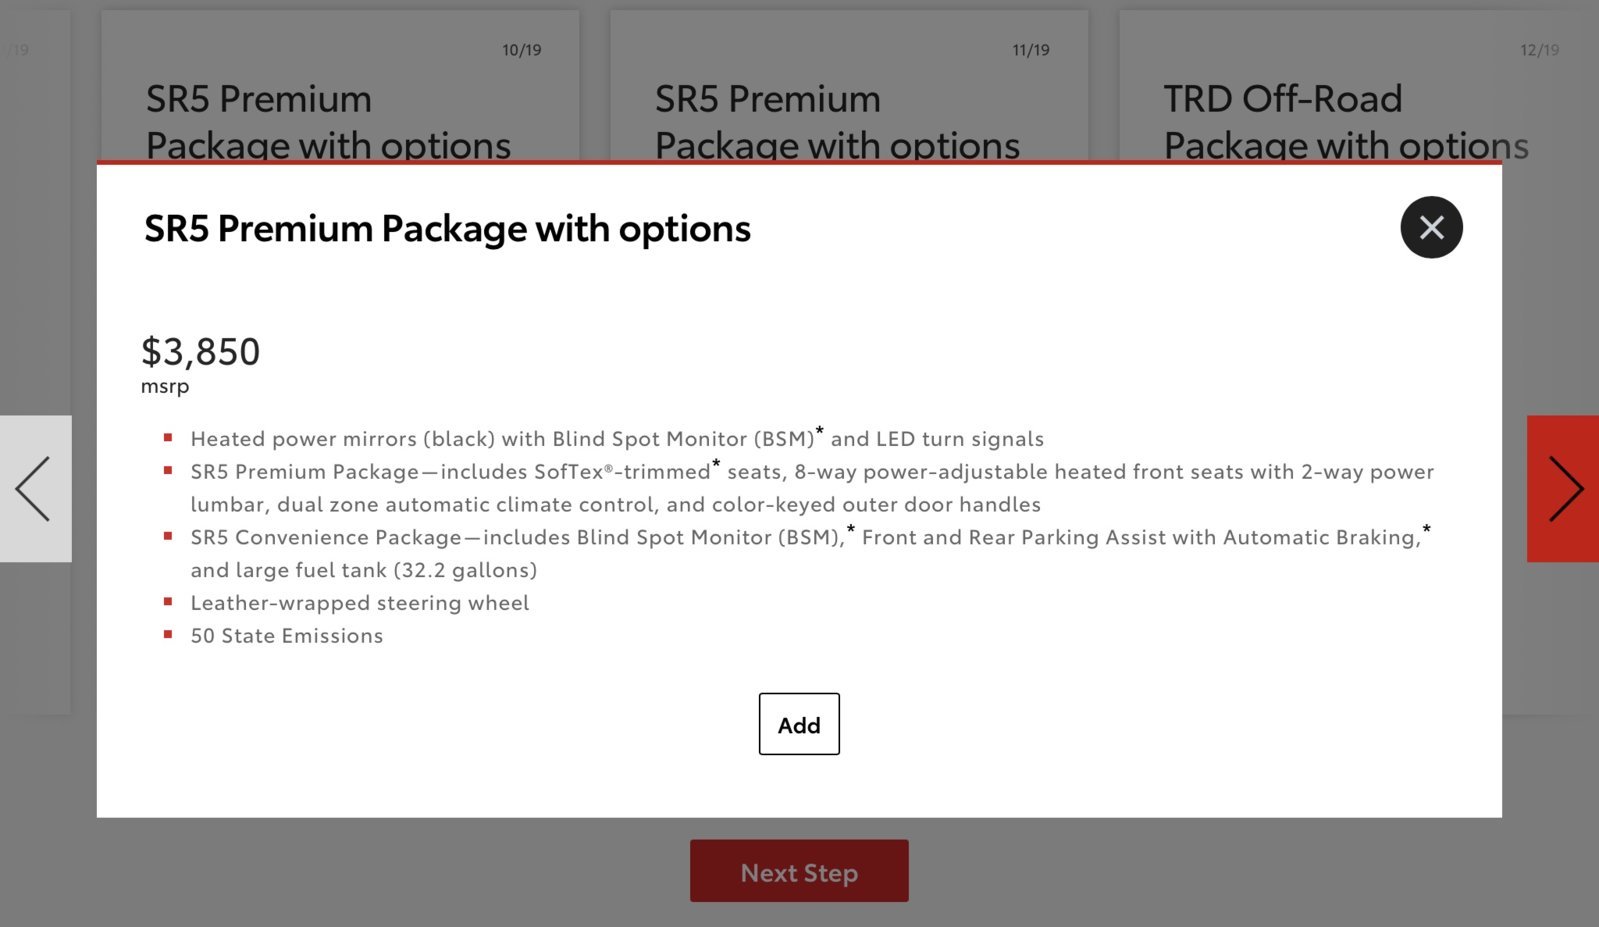
Task: Click the Leather-wrapped steering wheel bullet
Action: (360, 603)
